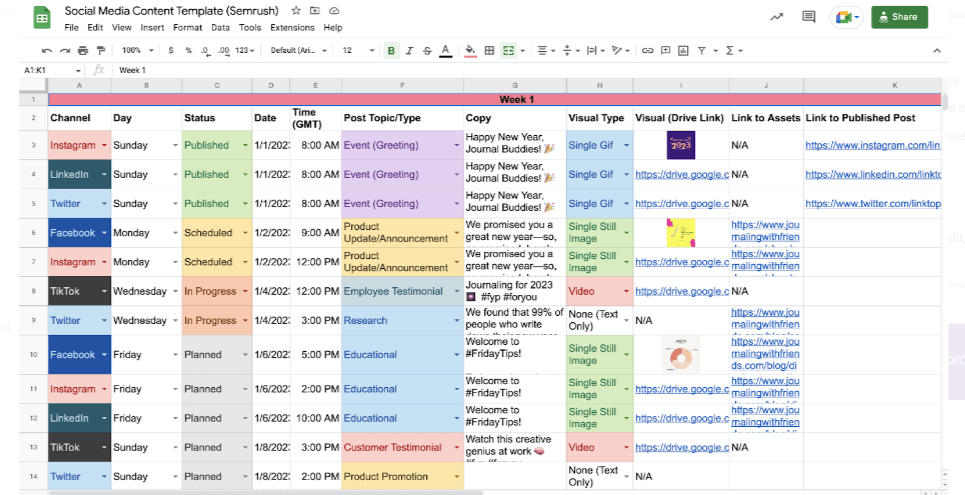This screenshot has width=965, height=495.
Task: Create a filter with funnel icon
Action: (701, 50)
